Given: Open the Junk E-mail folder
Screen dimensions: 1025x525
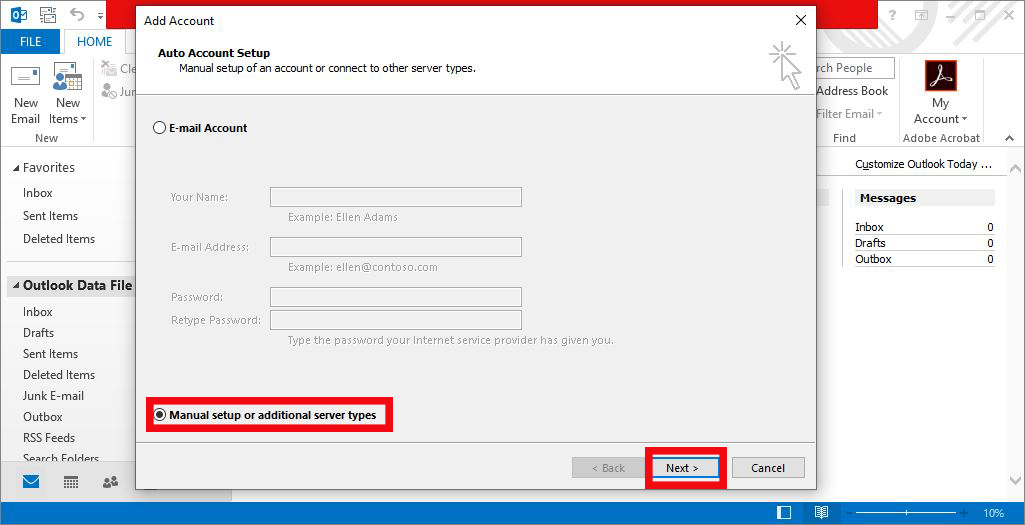Looking at the screenshot, I should coord(54,396).
